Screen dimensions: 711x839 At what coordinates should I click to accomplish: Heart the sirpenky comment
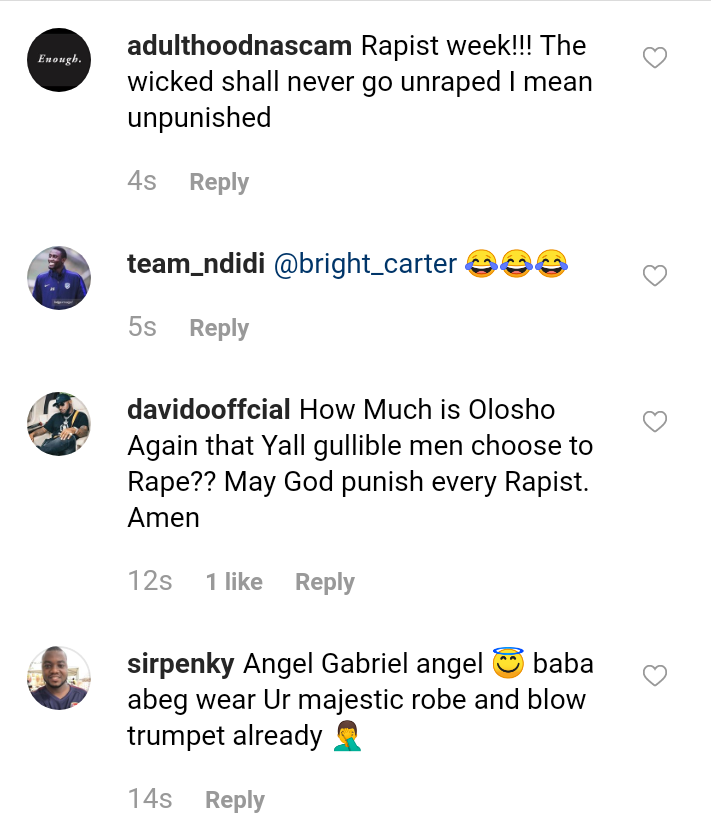point(654,677)
